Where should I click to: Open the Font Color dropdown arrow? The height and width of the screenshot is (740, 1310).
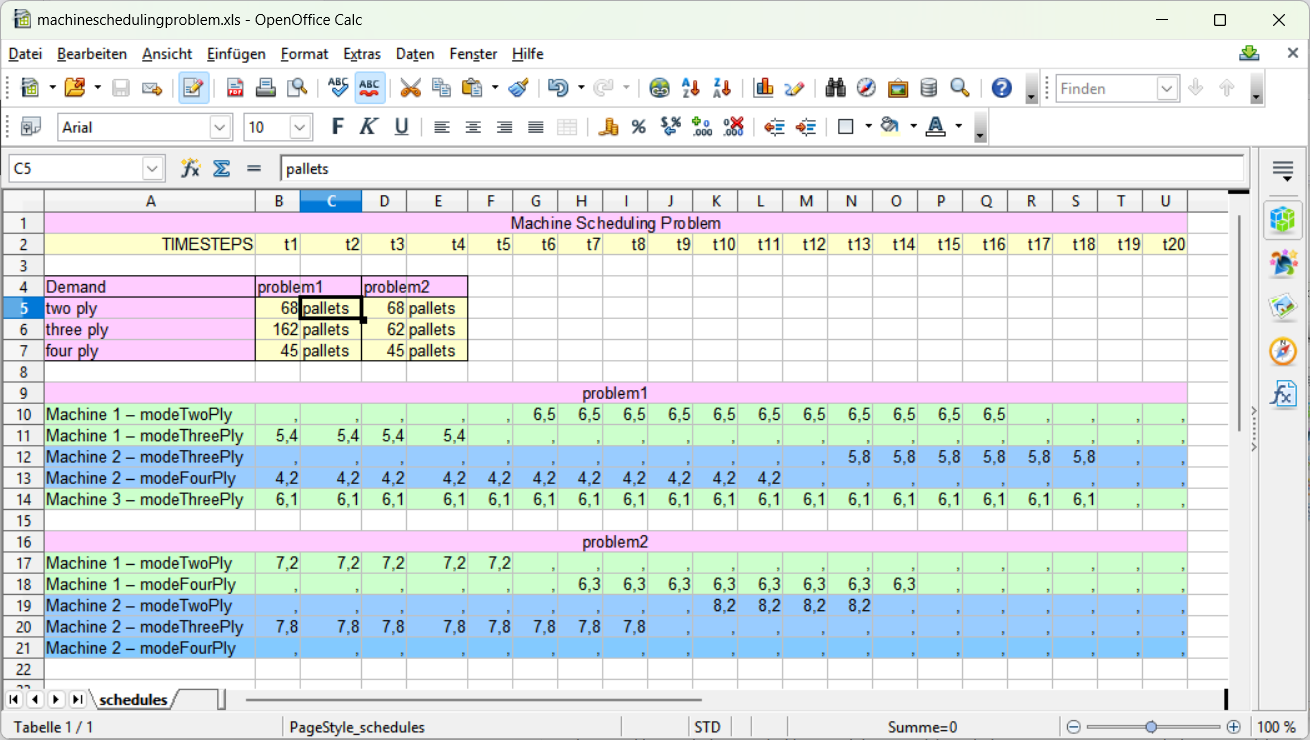click(958, 127)
